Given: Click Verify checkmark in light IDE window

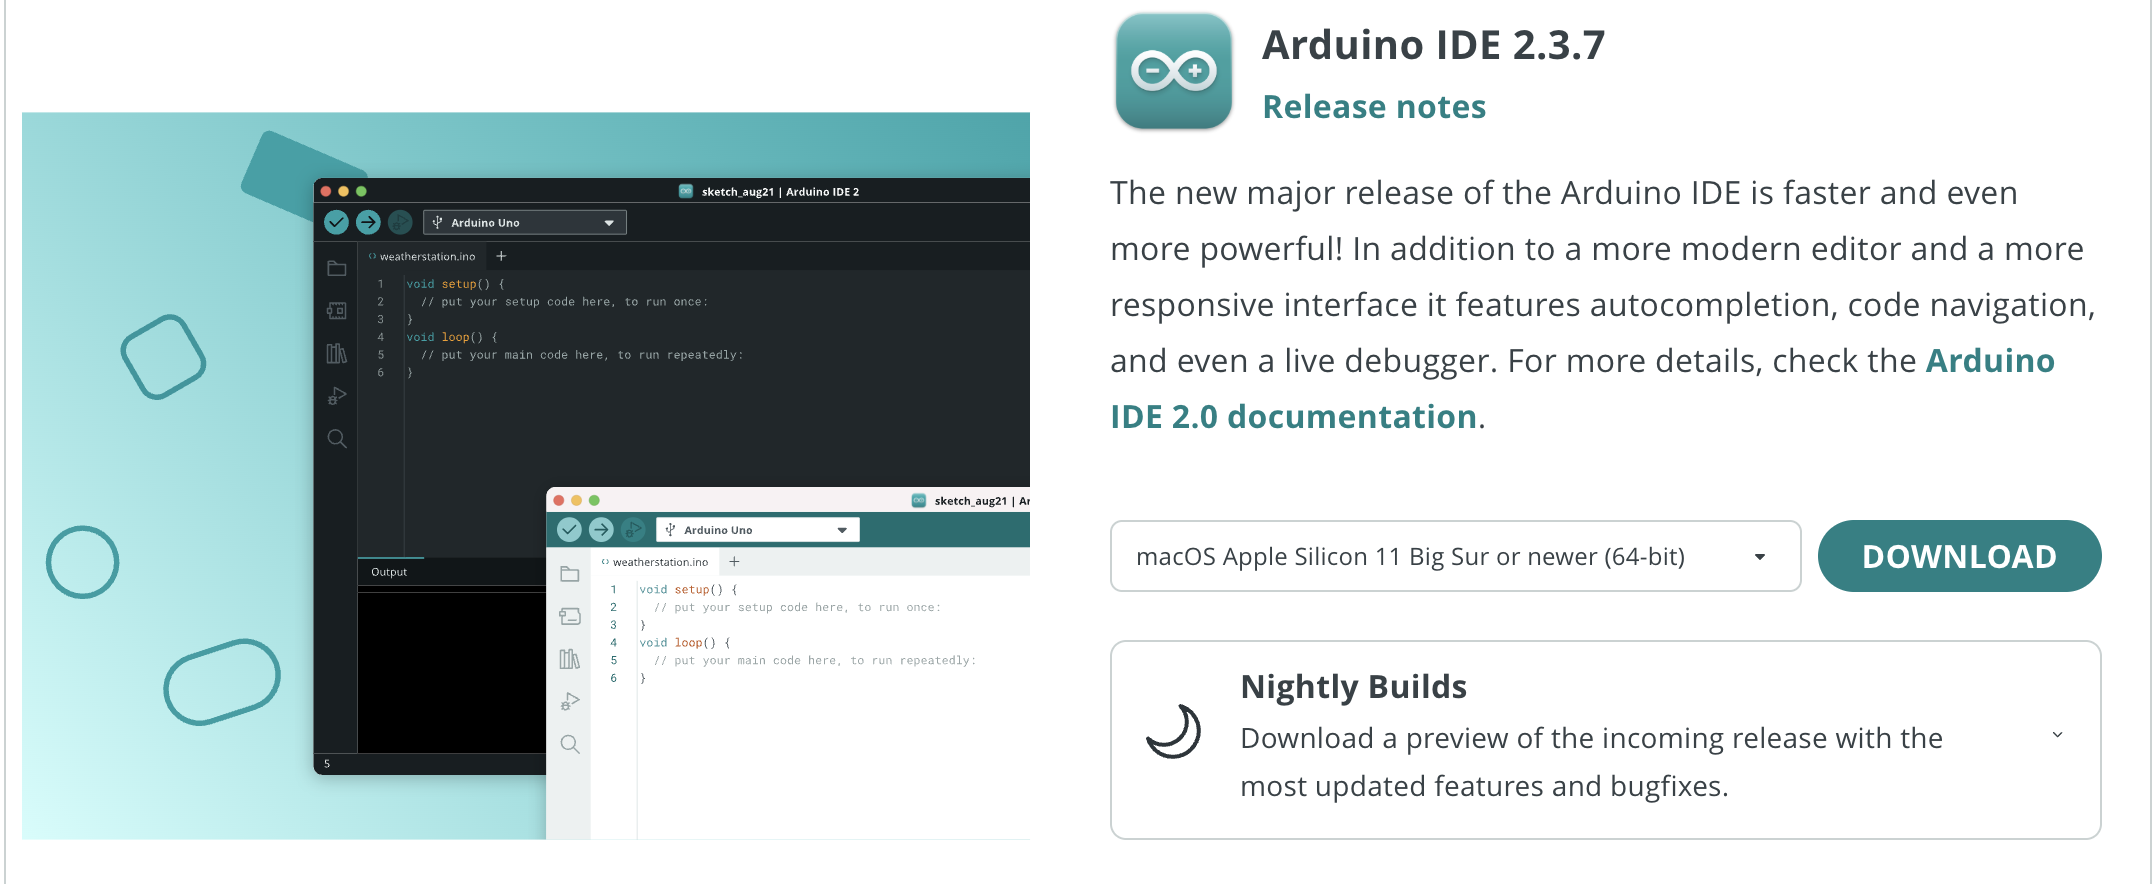Looking at the screenshot, I should (569, 529).
